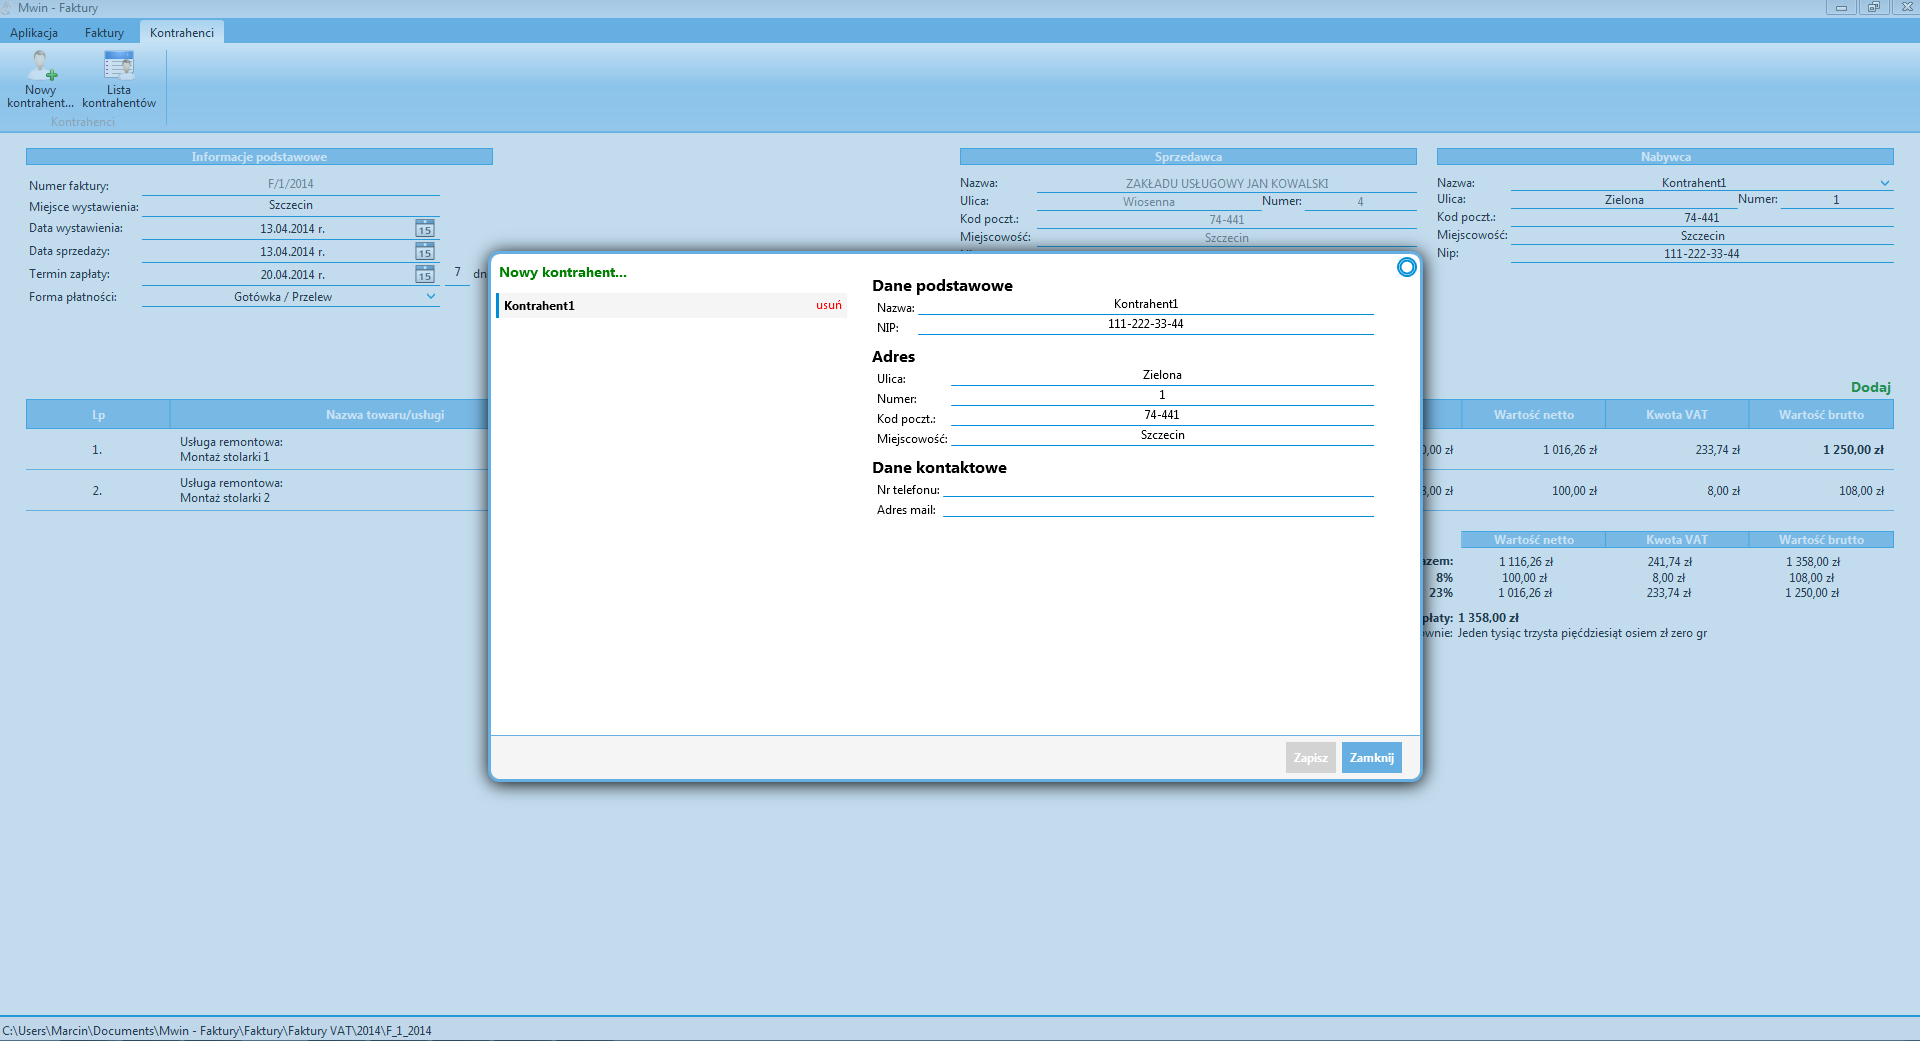The height and width of the screenshot is (1042, 1920).
Task: Click the circular close icon of dialog
Action: [x=1406, y=267]
